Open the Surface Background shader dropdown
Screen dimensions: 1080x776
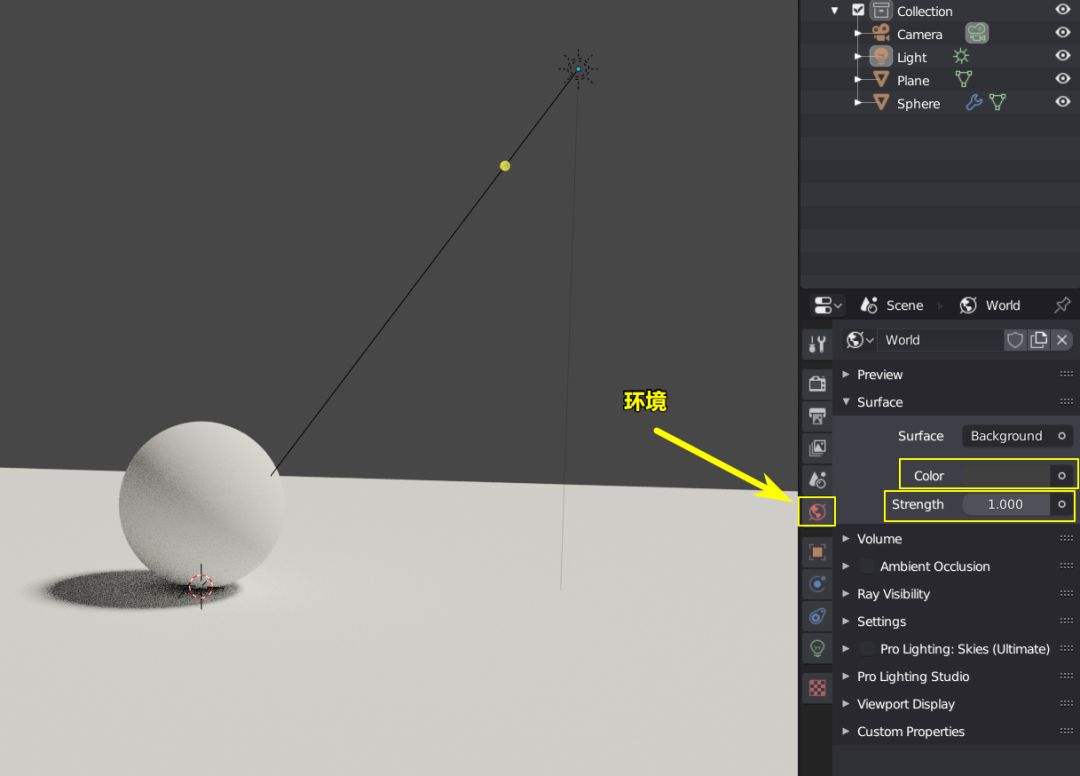pos(1015,435)
